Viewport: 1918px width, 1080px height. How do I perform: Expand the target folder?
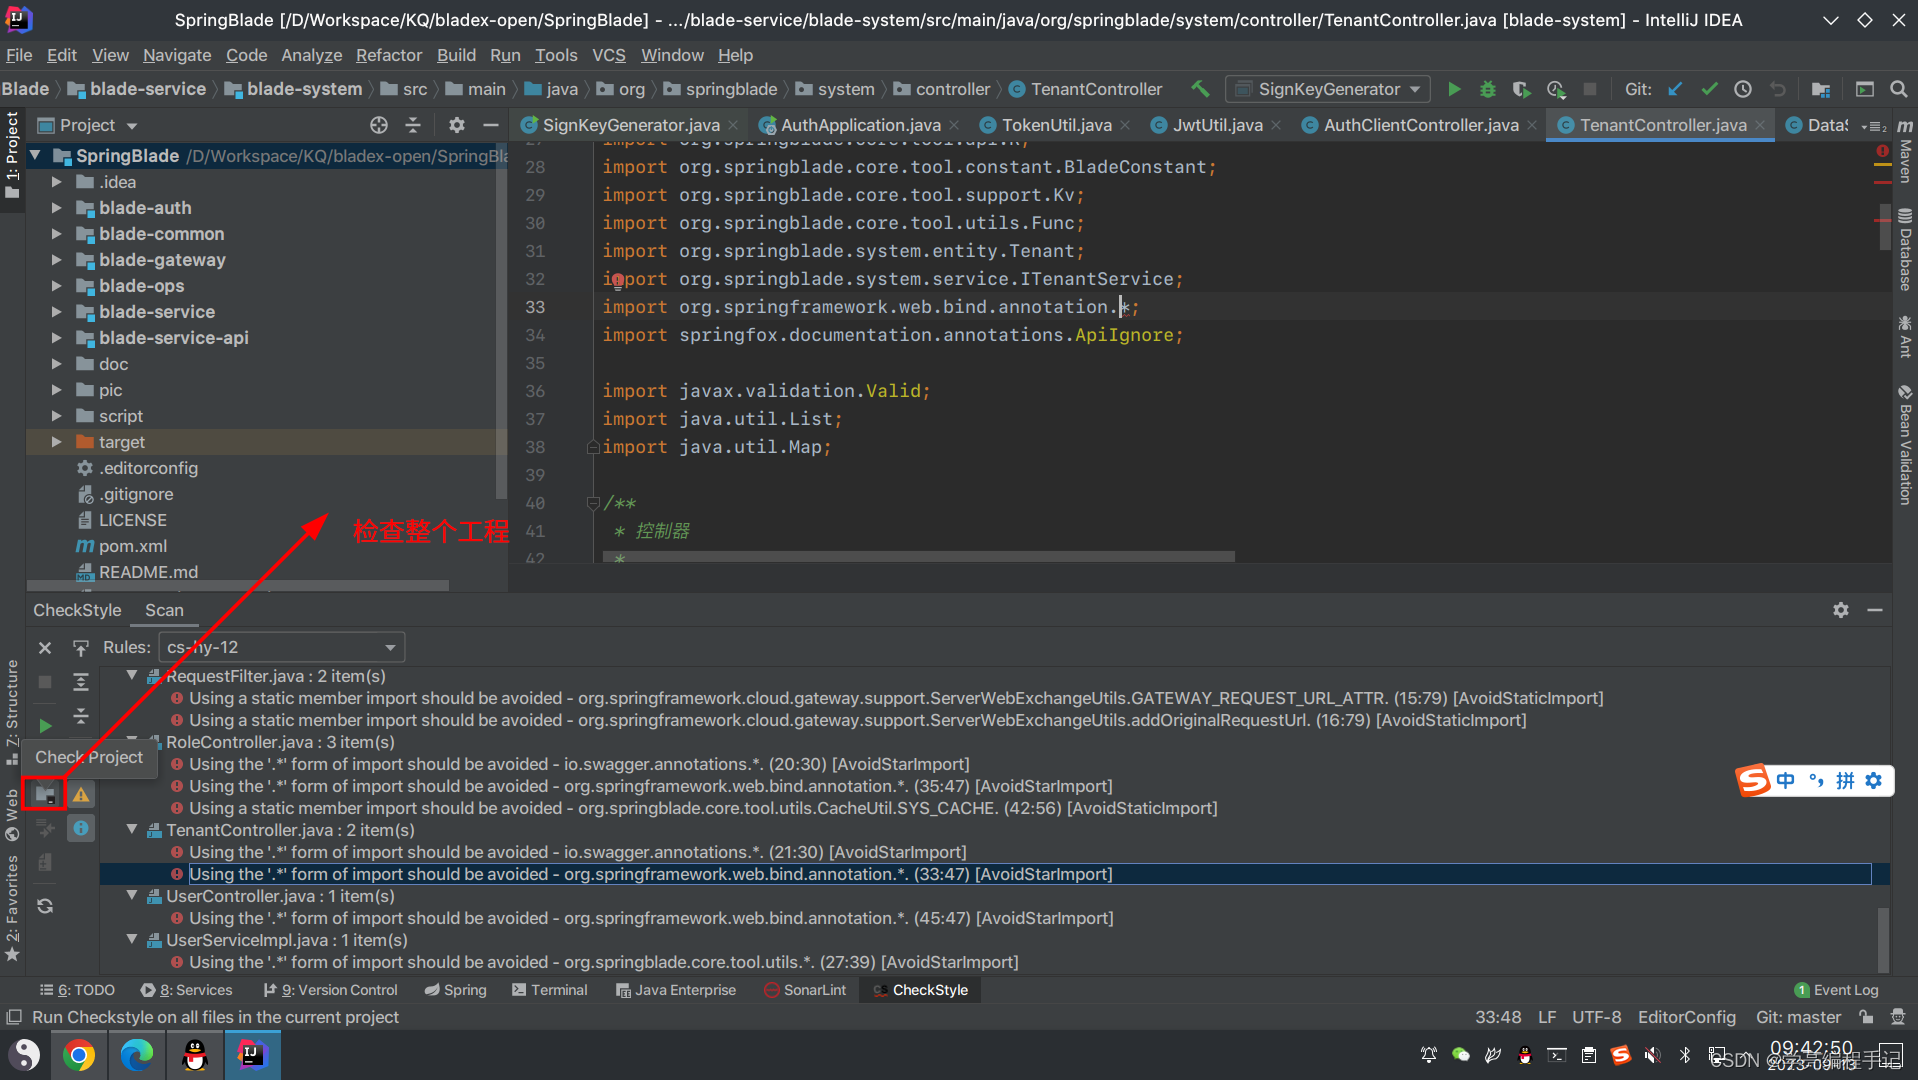tap(57, 442)
